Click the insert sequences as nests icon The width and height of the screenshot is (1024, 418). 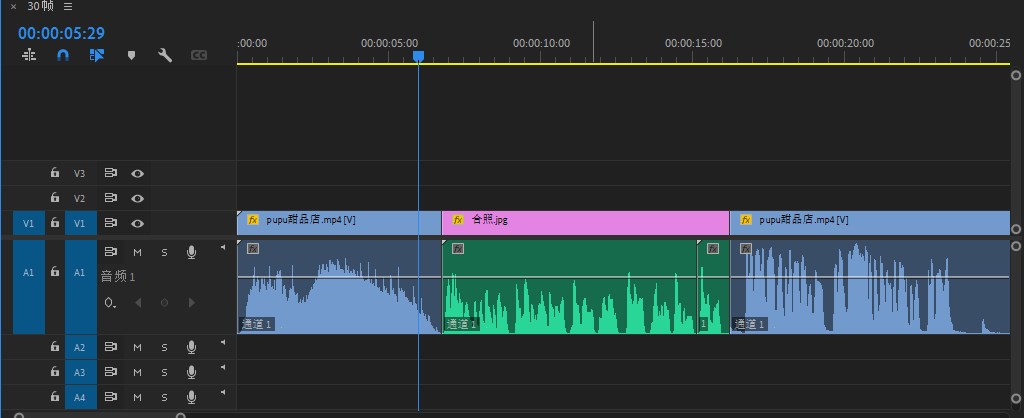pyautogui.click(x=29, y=56)
